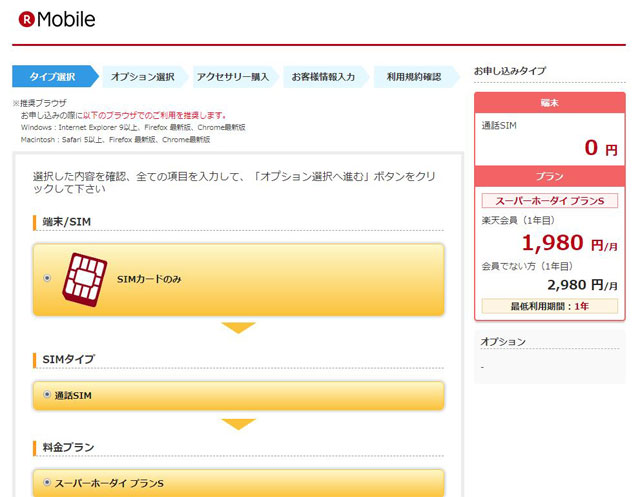Go to the タイプ選択 step tab
This screenshot has height=497, width=640.
pos(55,76)
